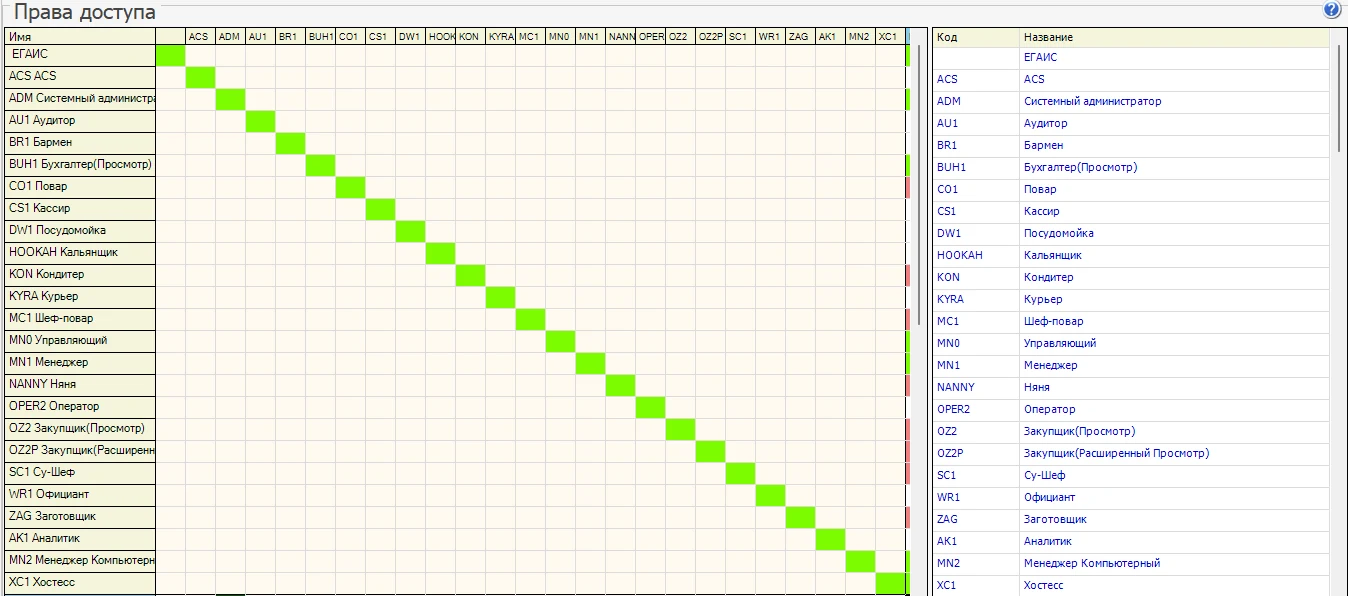Select the 'CO1 Повар' matrix row name
Viewport: 1348px width, 596px height.
(80, 188)
